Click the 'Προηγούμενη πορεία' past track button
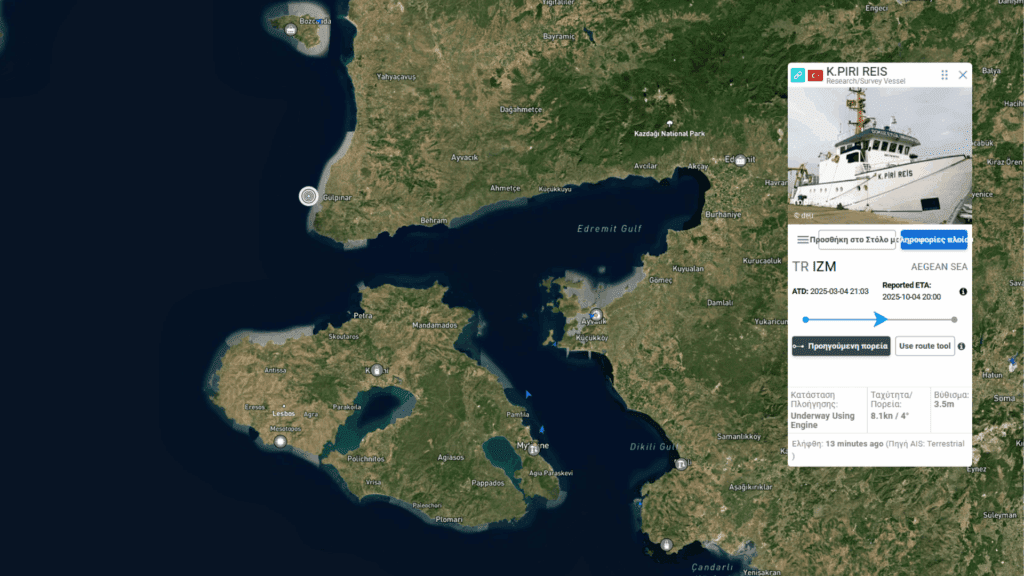This screenshot has width=1024, height=576. (x=840, y=346)
